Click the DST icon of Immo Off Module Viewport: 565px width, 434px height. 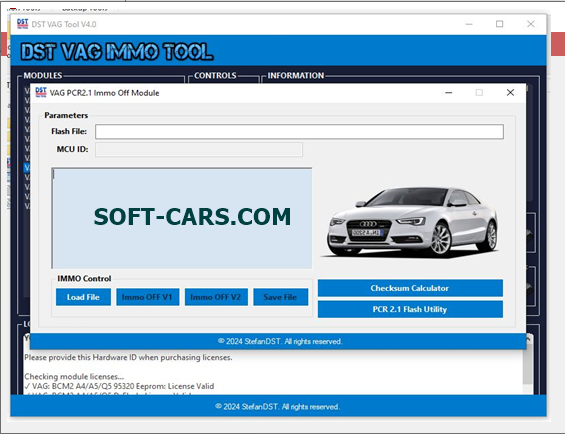click(x=41, y=92)
